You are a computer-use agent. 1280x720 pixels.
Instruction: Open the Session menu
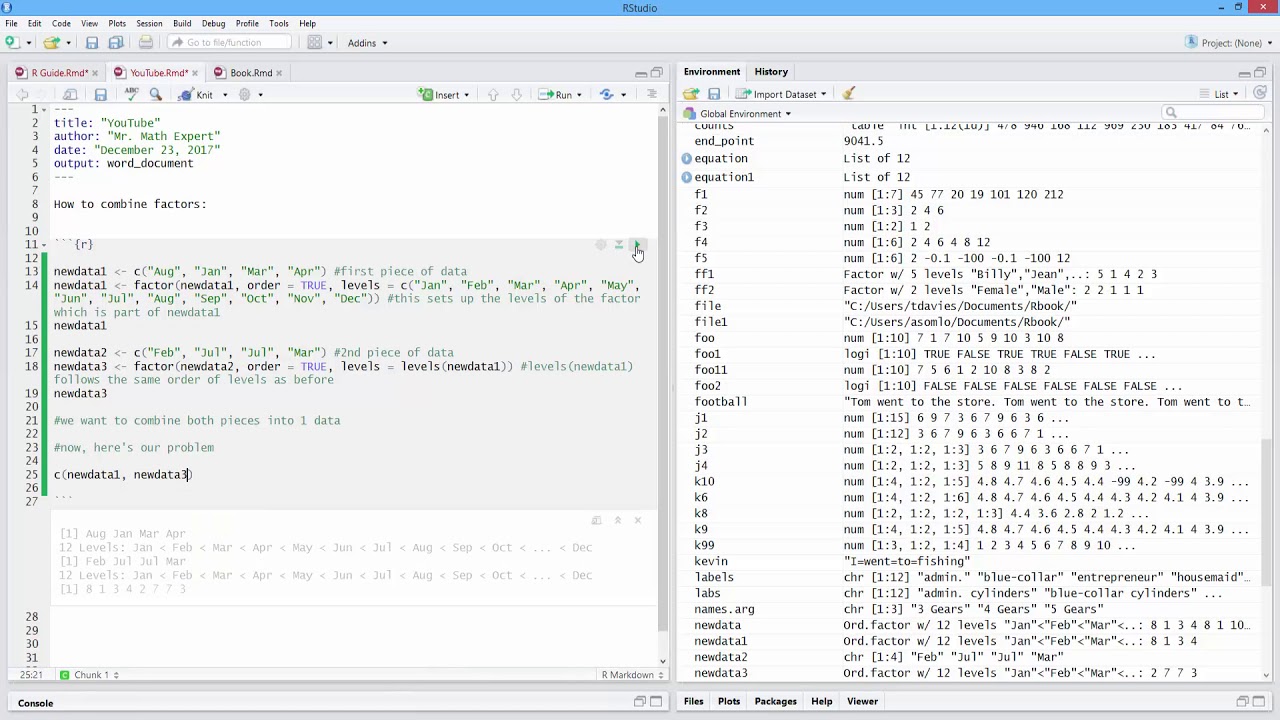[x=149, y=23]
